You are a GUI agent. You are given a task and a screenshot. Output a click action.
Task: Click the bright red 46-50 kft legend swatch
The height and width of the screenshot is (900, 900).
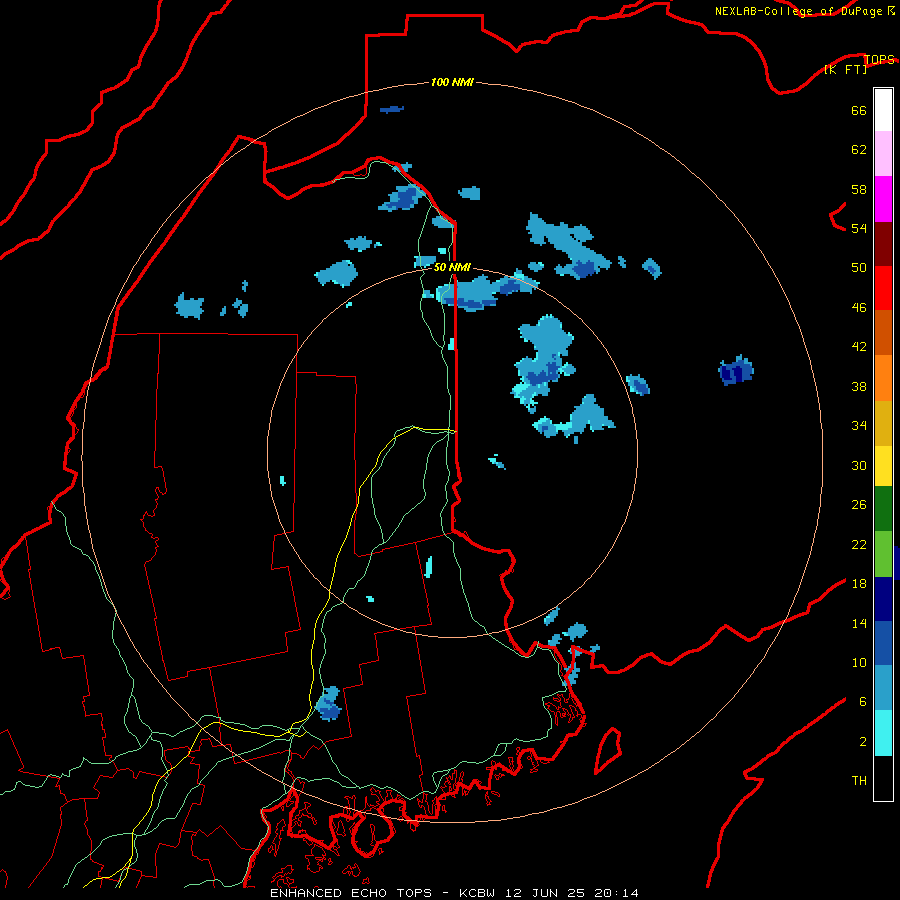(x=883, y=288)
